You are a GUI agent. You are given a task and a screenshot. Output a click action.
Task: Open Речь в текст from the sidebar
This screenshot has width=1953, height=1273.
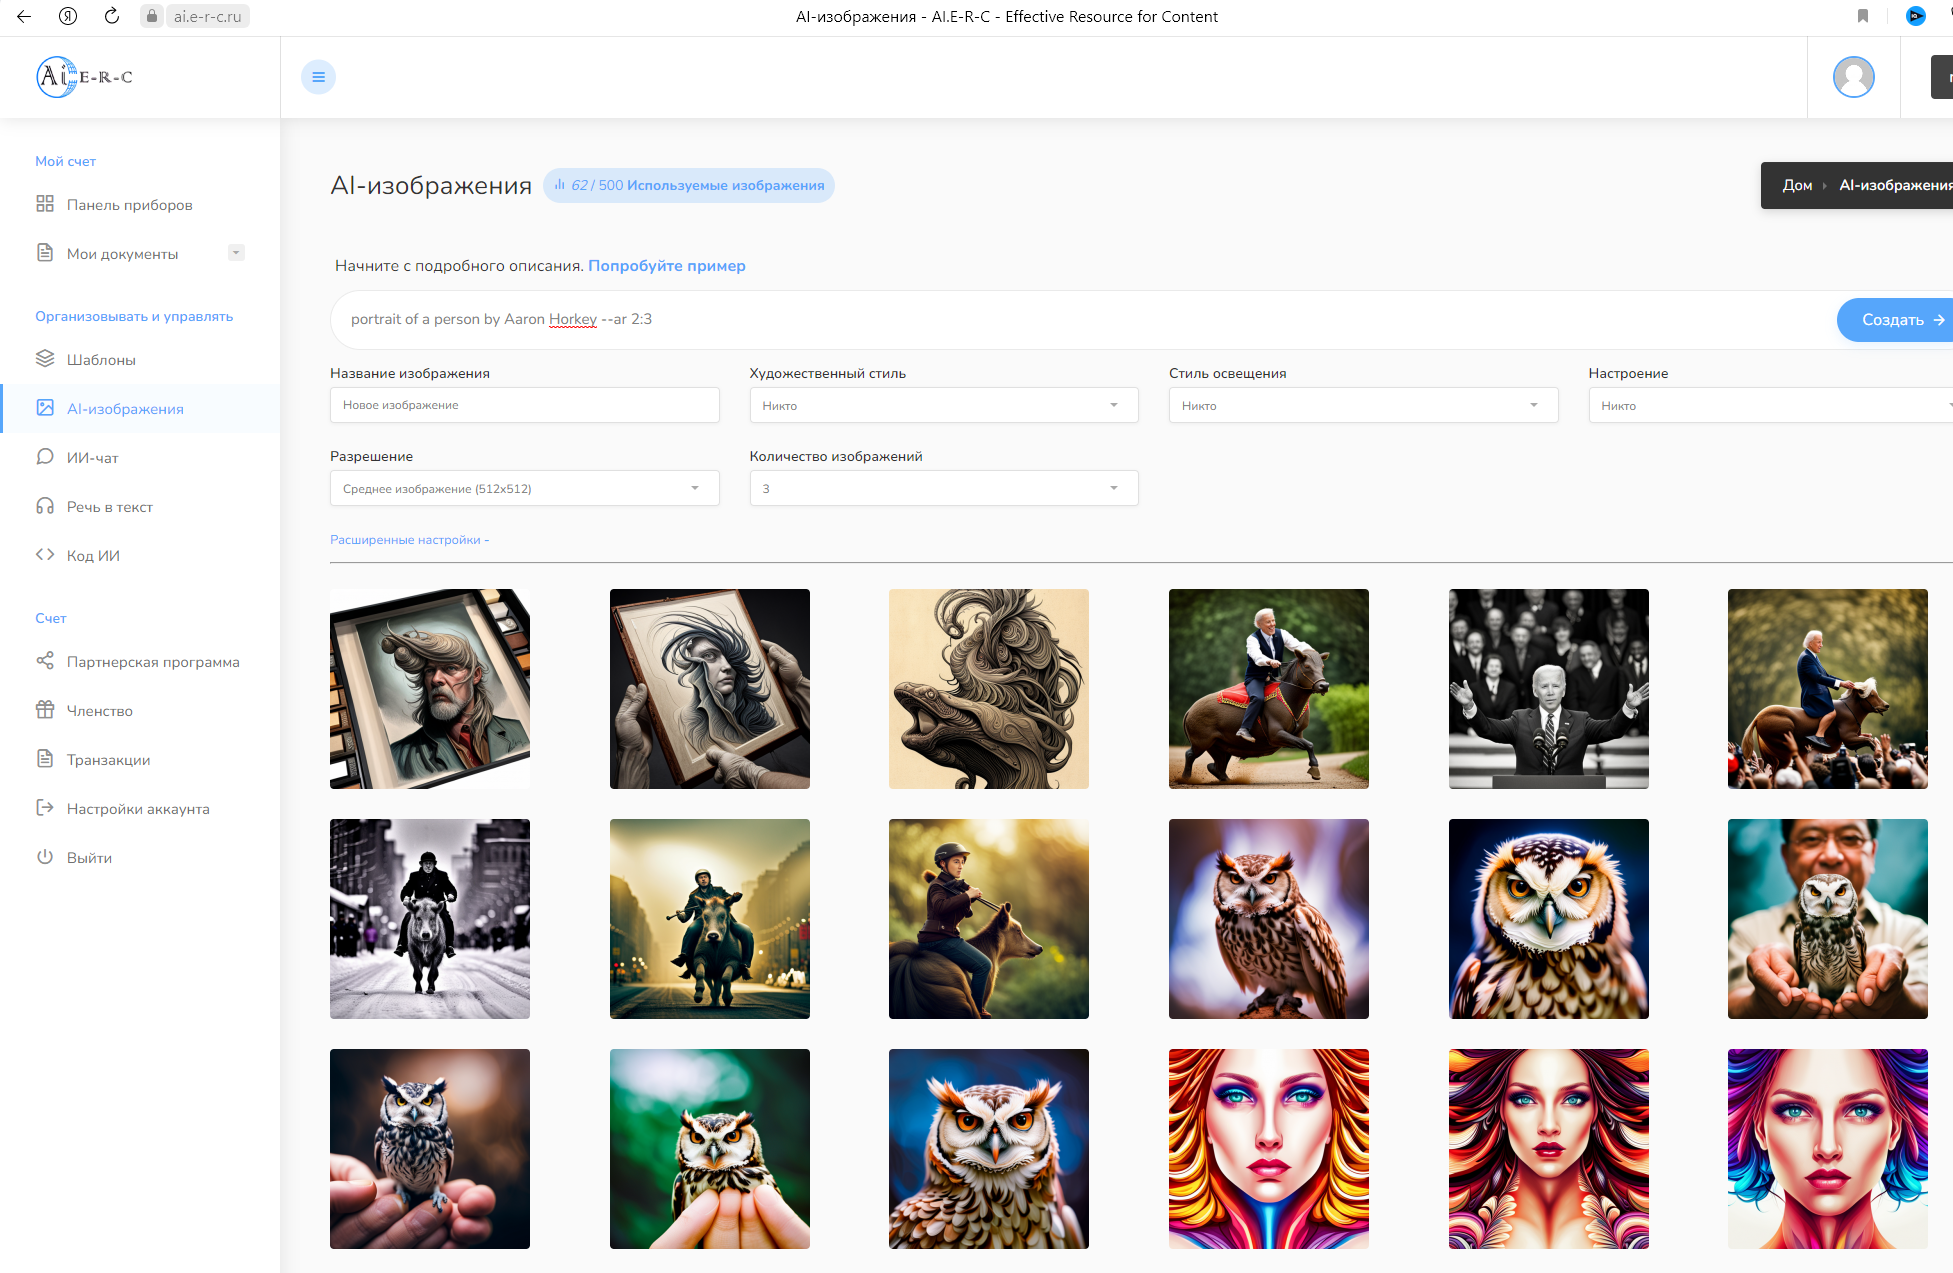pos(109,507)
